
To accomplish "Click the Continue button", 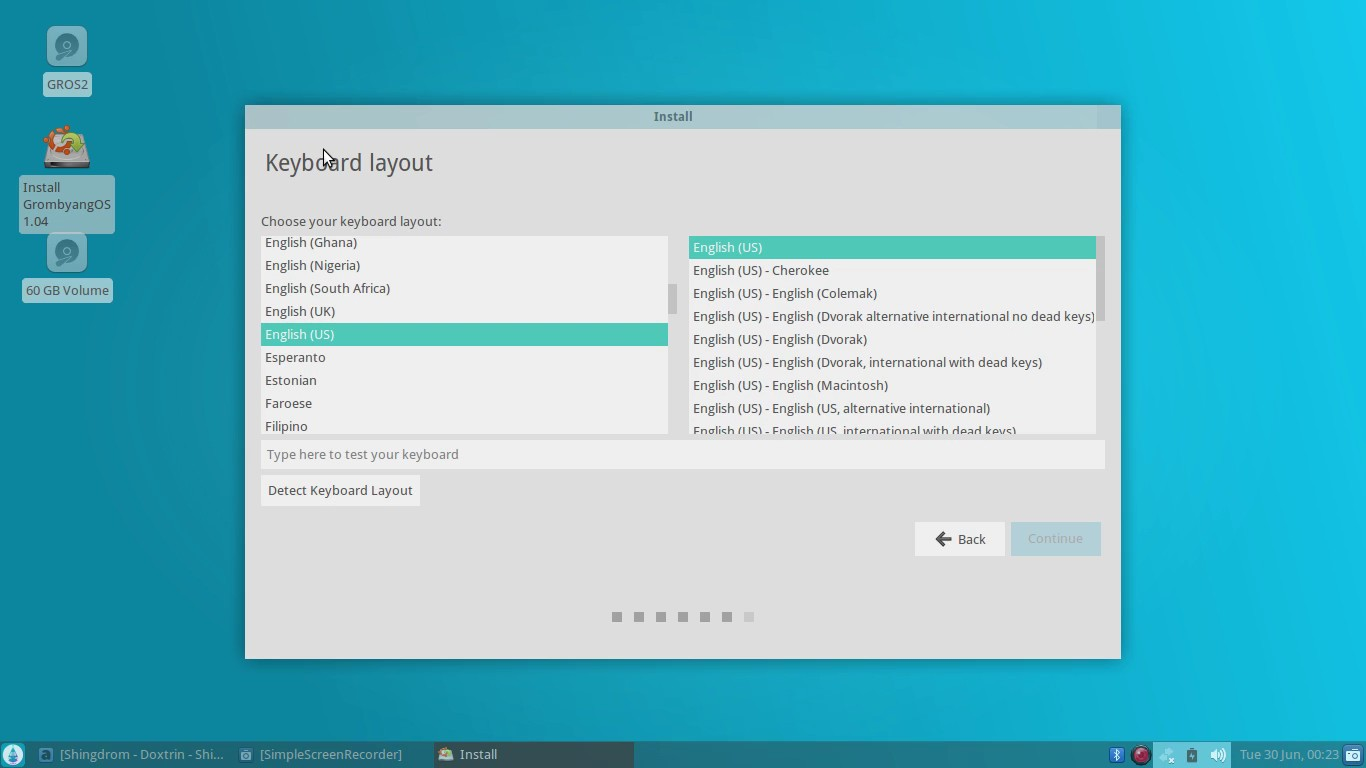I will pos(1055,539).
